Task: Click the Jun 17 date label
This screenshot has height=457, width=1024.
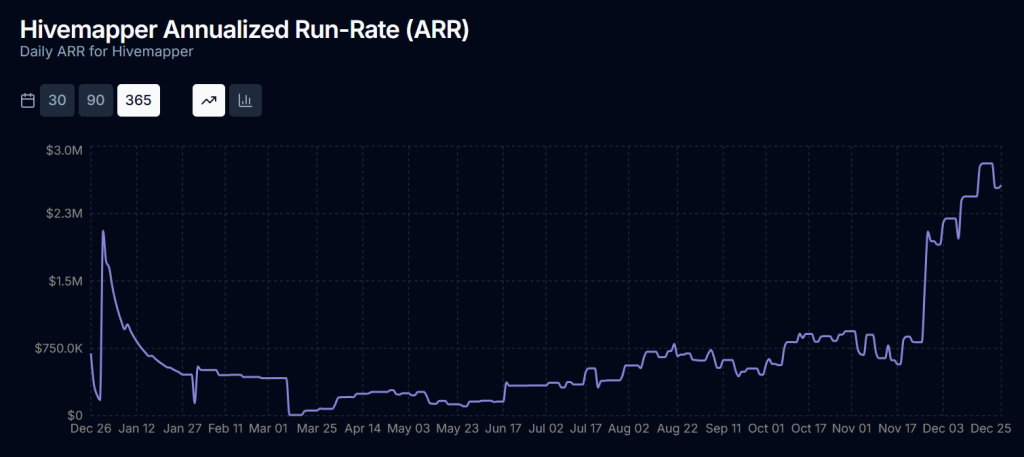Action: coord(502,429)
